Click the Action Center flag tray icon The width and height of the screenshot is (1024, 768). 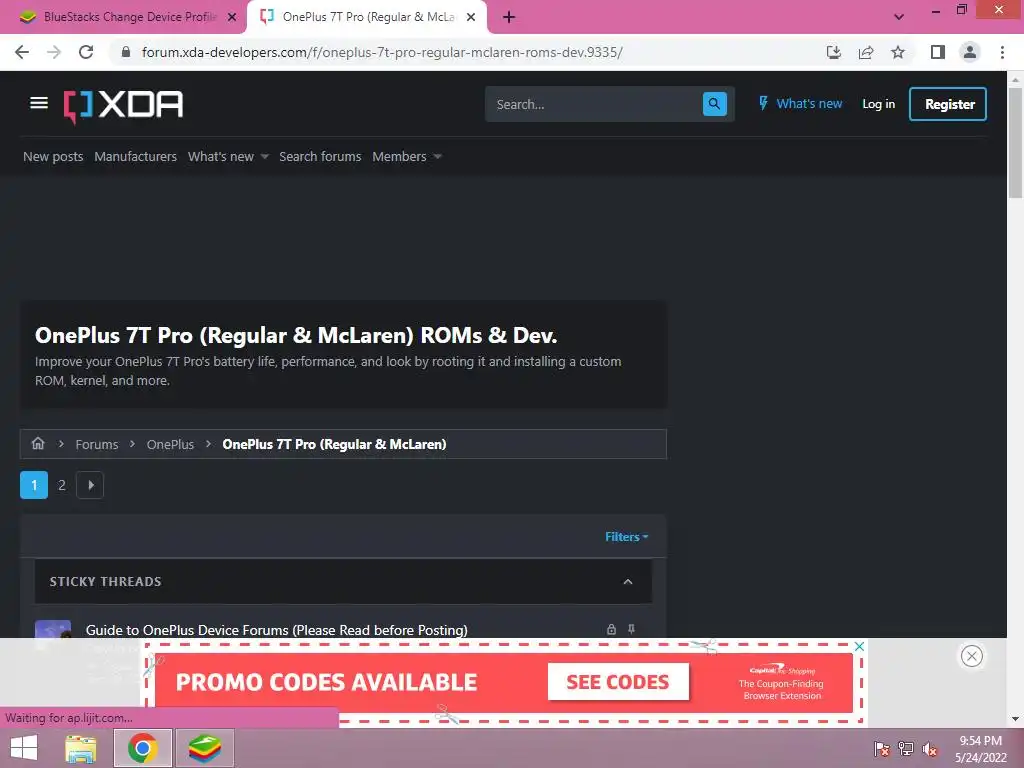point(882,749)
